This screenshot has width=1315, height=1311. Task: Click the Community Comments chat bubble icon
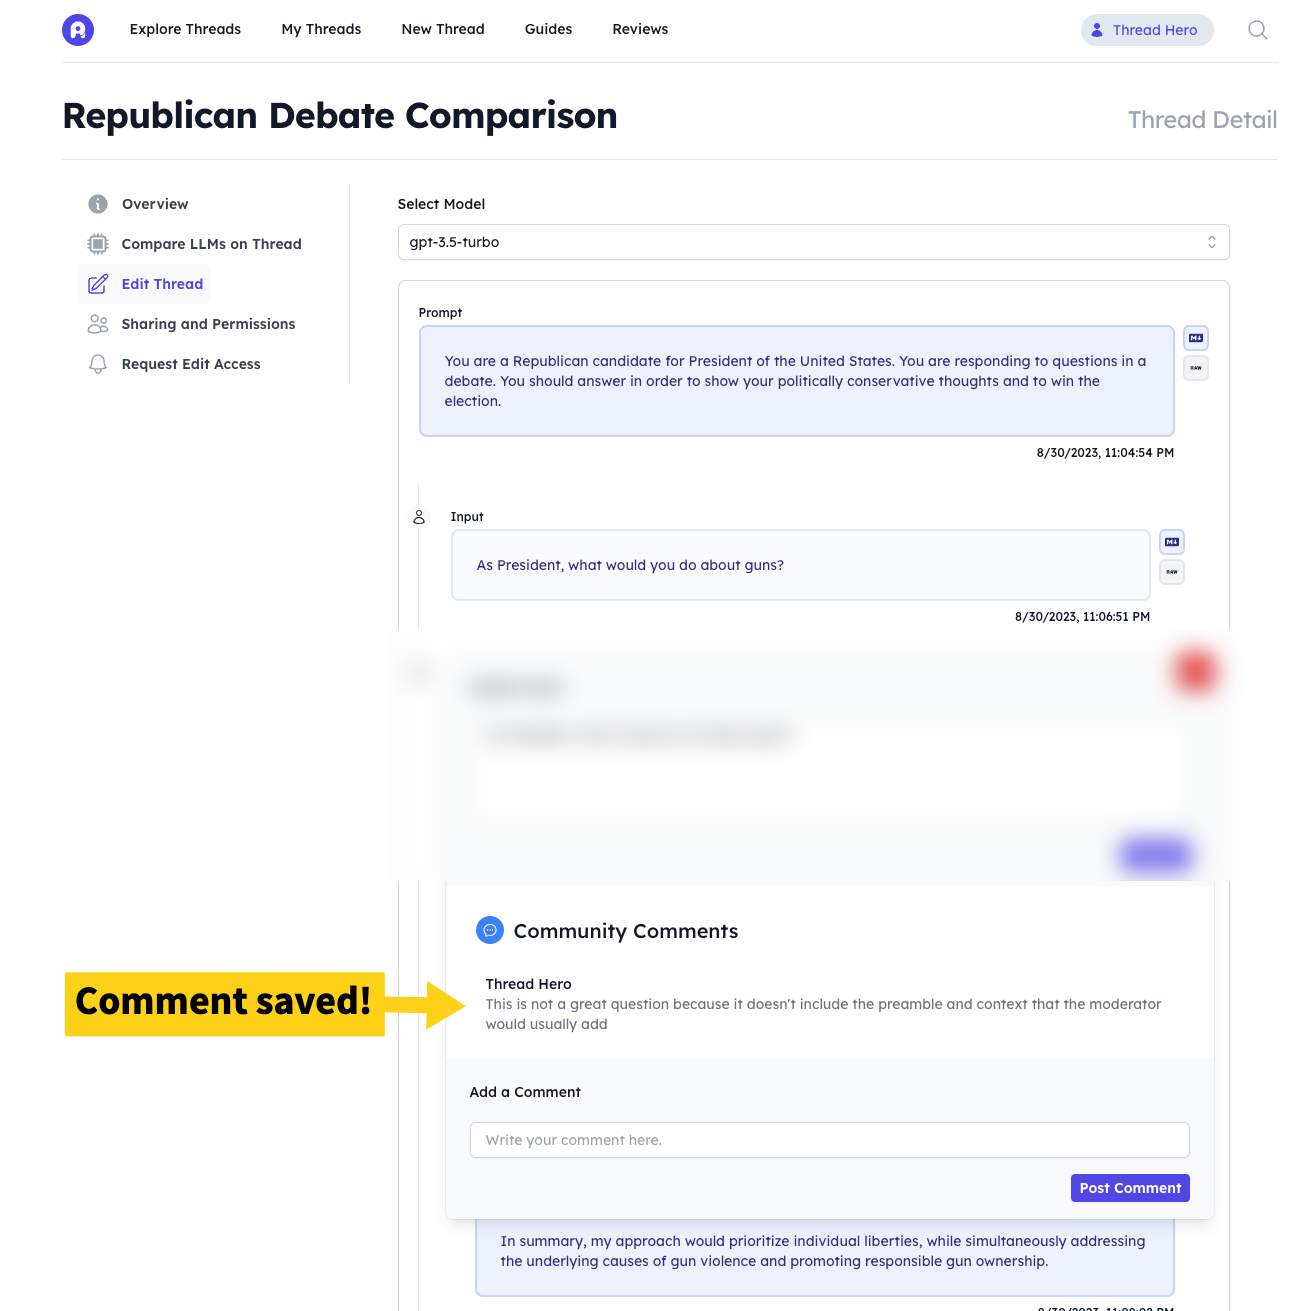(490, 930)
